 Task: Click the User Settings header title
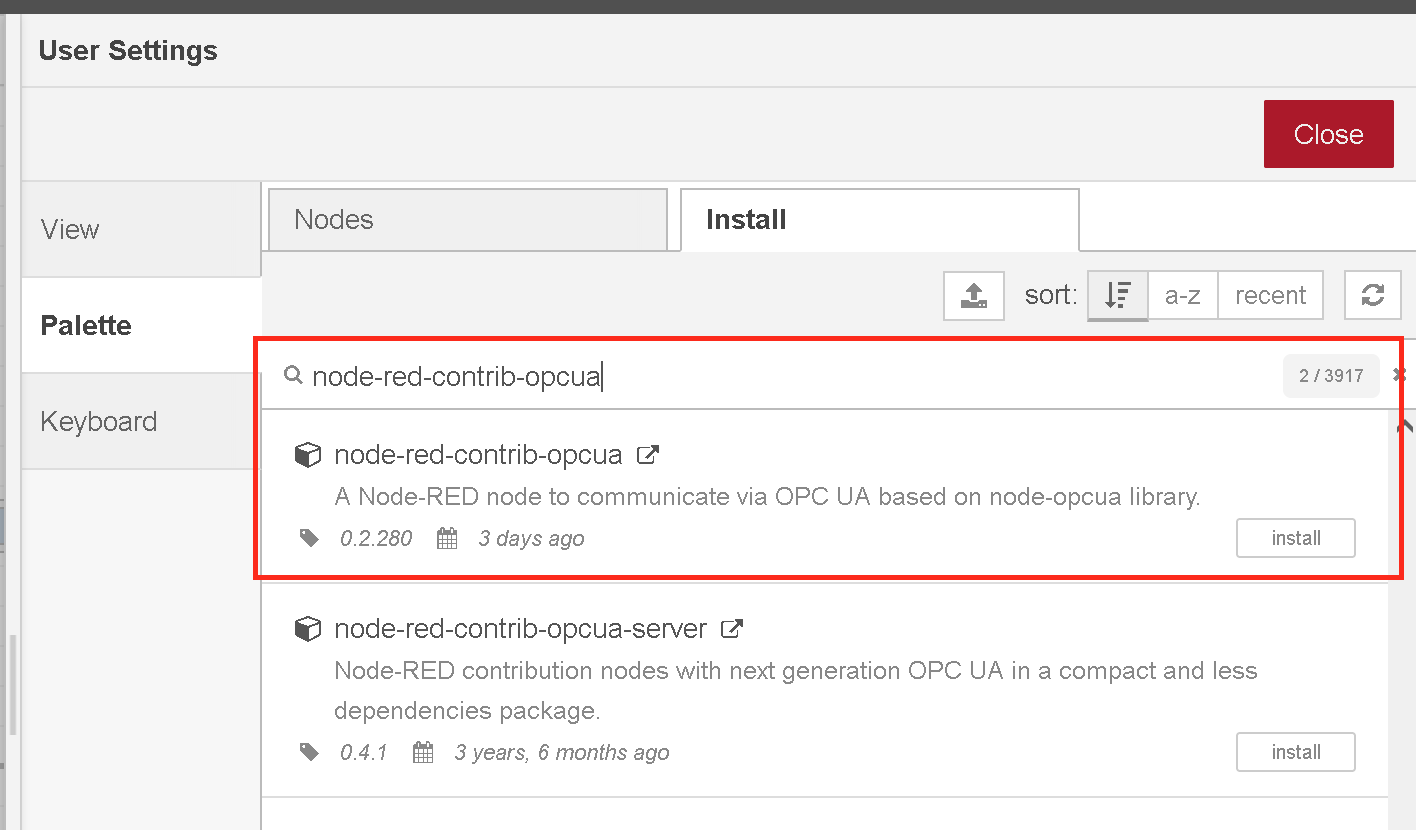point(128,50)
